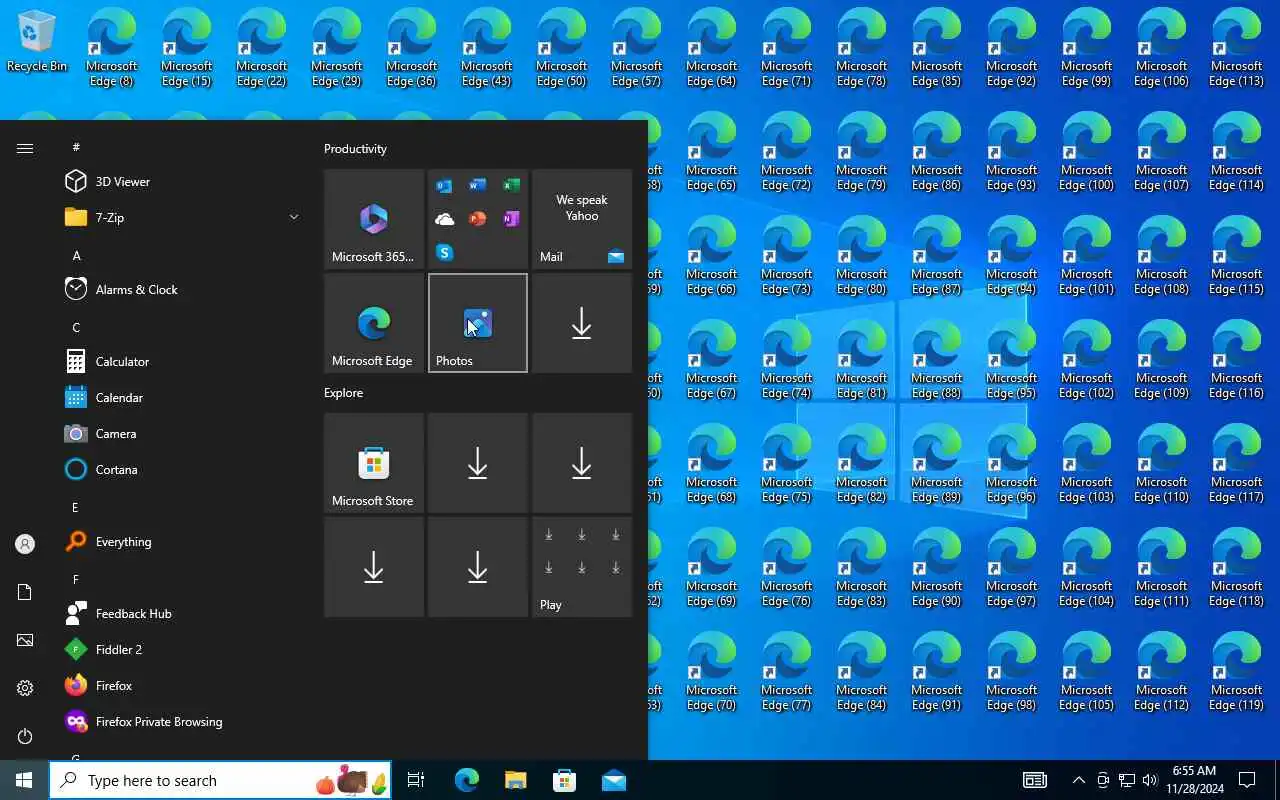Select the Recycle Bin icon
Screen dimensions: 1280x800
point(37,41)
